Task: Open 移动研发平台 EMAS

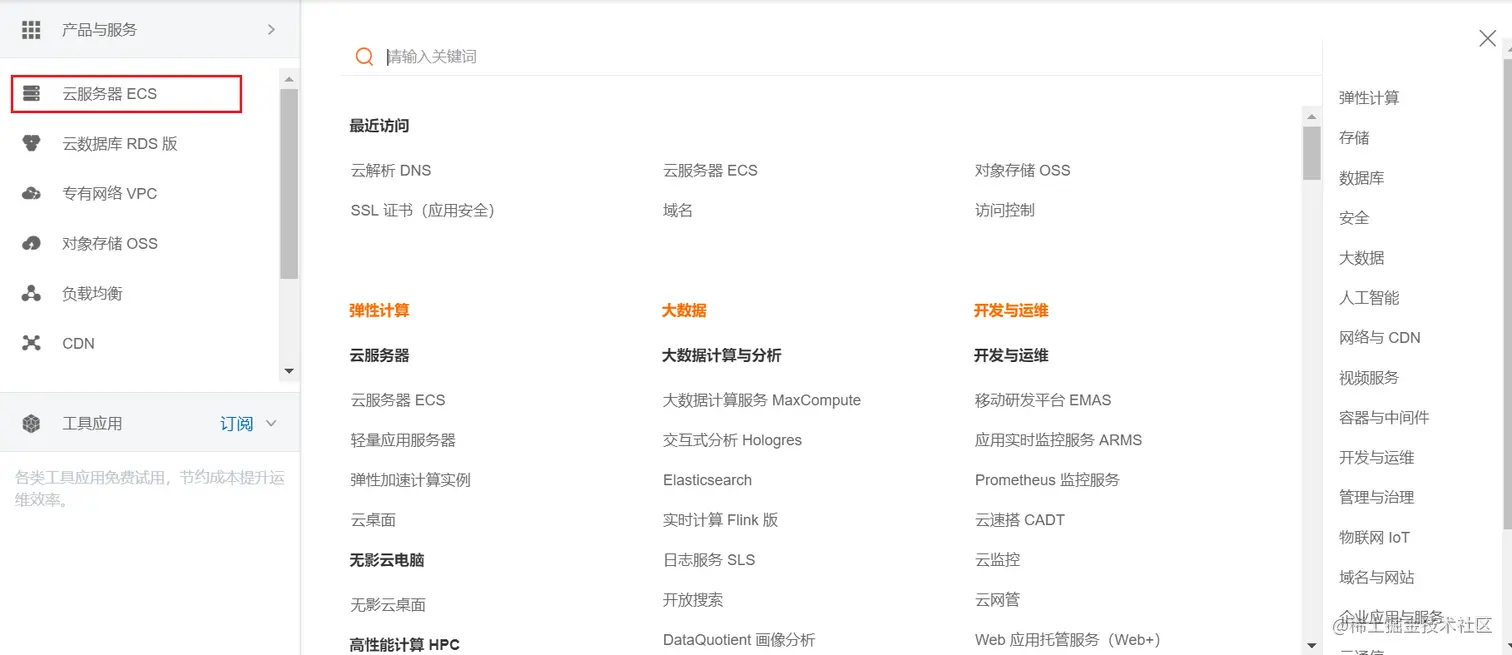Action: point(1043,401)
